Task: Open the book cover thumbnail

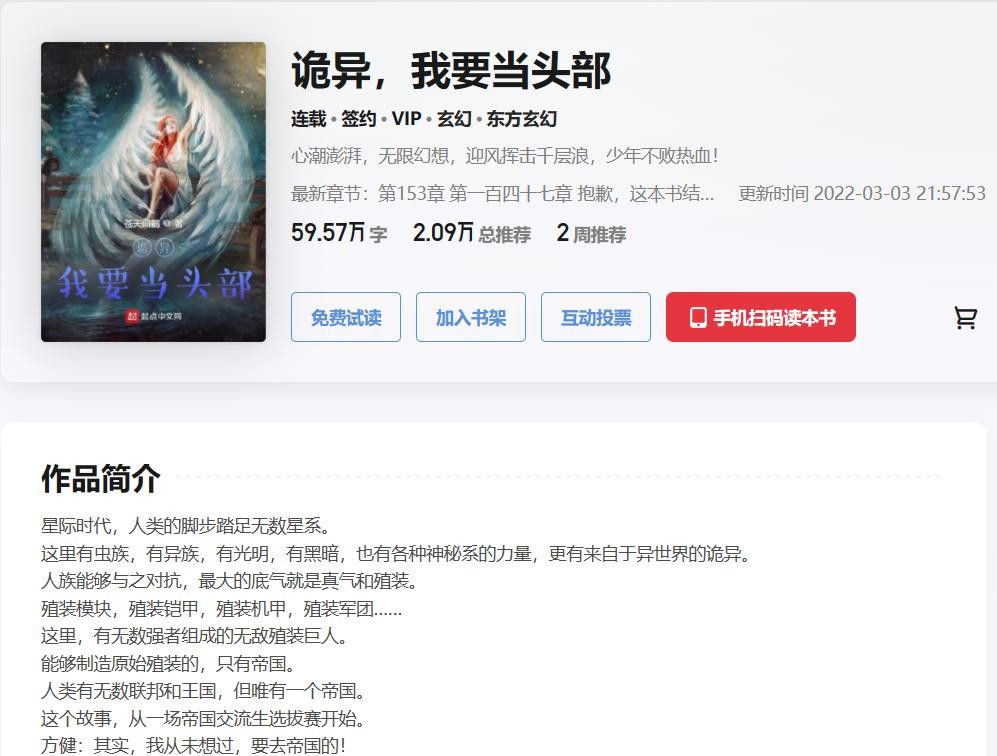Action: 153,192
